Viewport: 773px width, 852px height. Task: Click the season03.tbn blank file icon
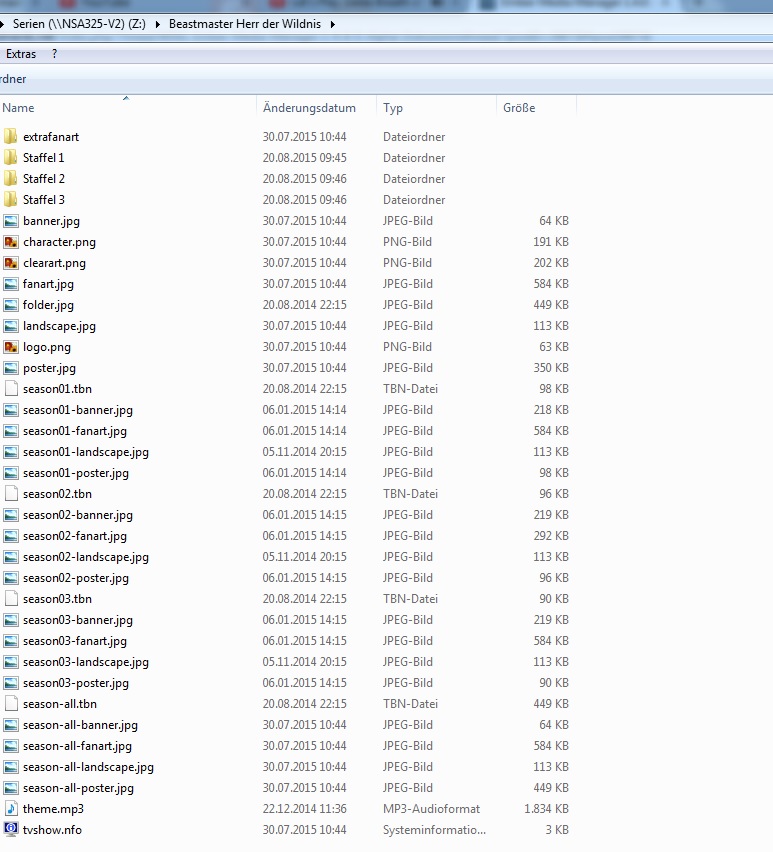point(11,599)
